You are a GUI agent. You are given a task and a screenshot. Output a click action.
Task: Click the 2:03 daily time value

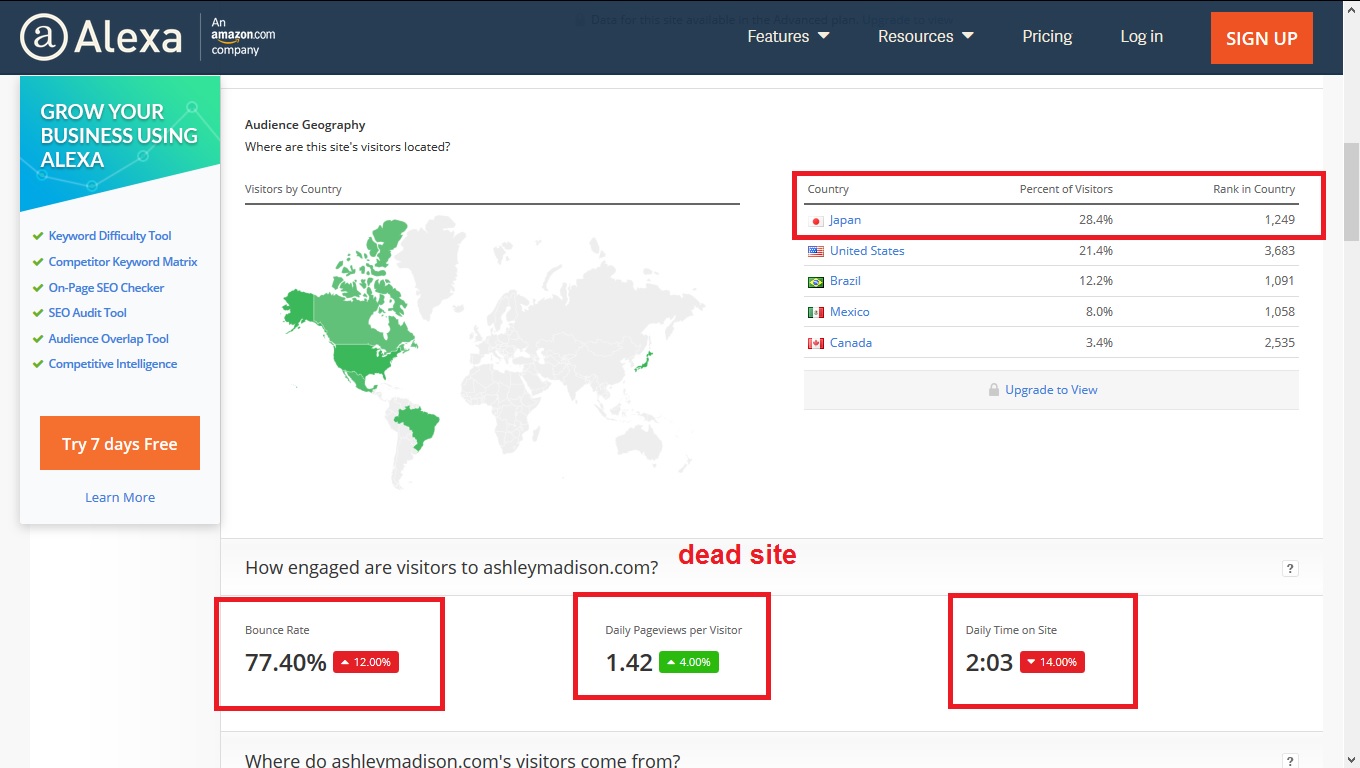[x=989, y=662]
